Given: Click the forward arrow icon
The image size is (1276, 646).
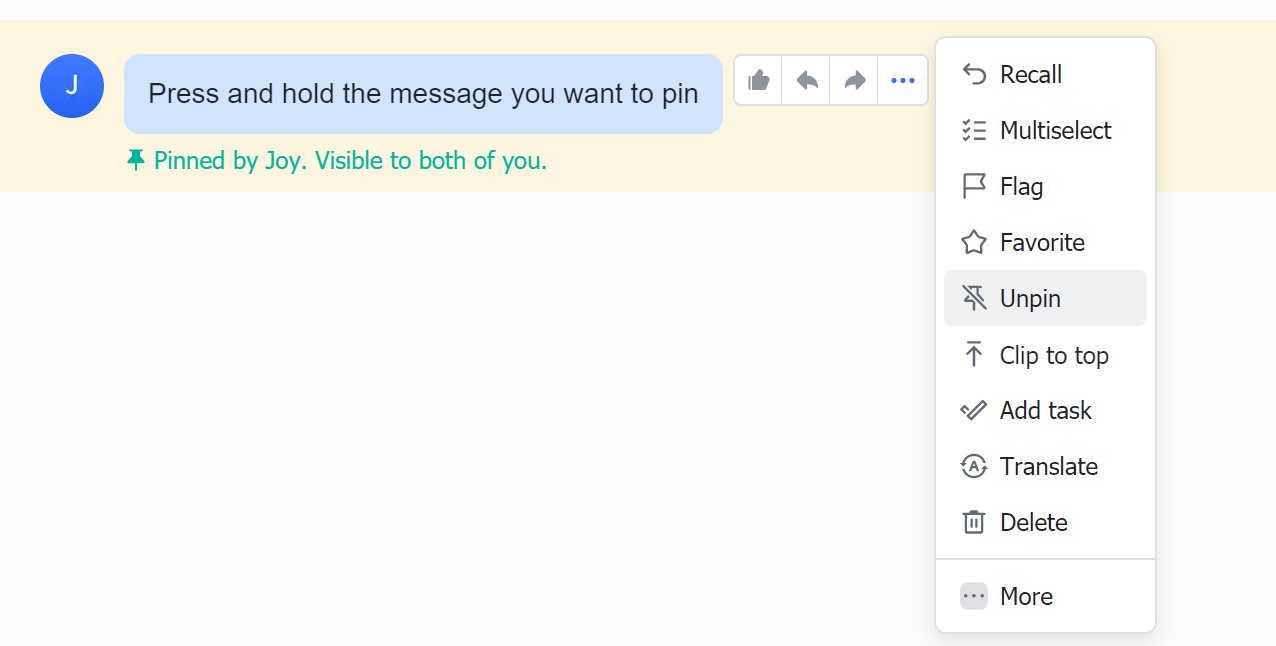Looking at the screenshot, I should pos(853,80).
